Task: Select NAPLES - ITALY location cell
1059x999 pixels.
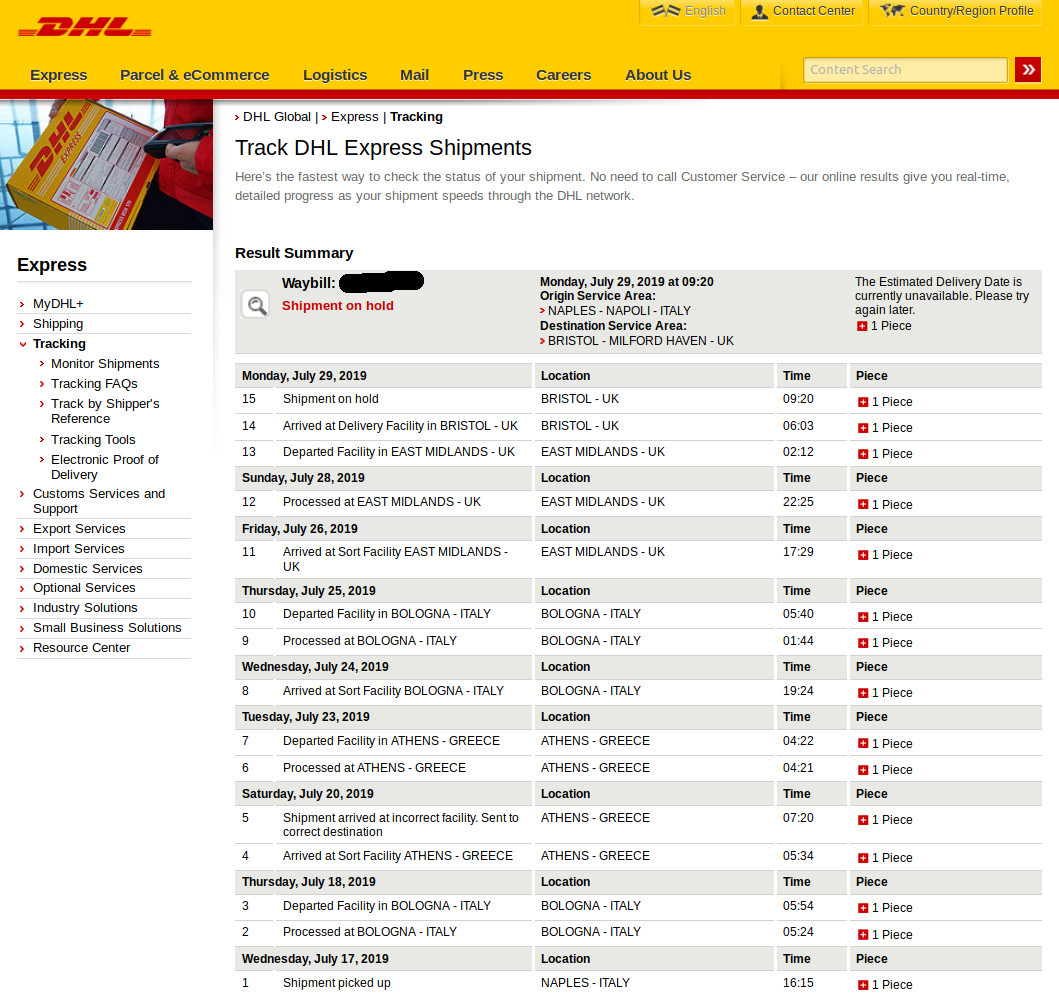Action: 585,983
